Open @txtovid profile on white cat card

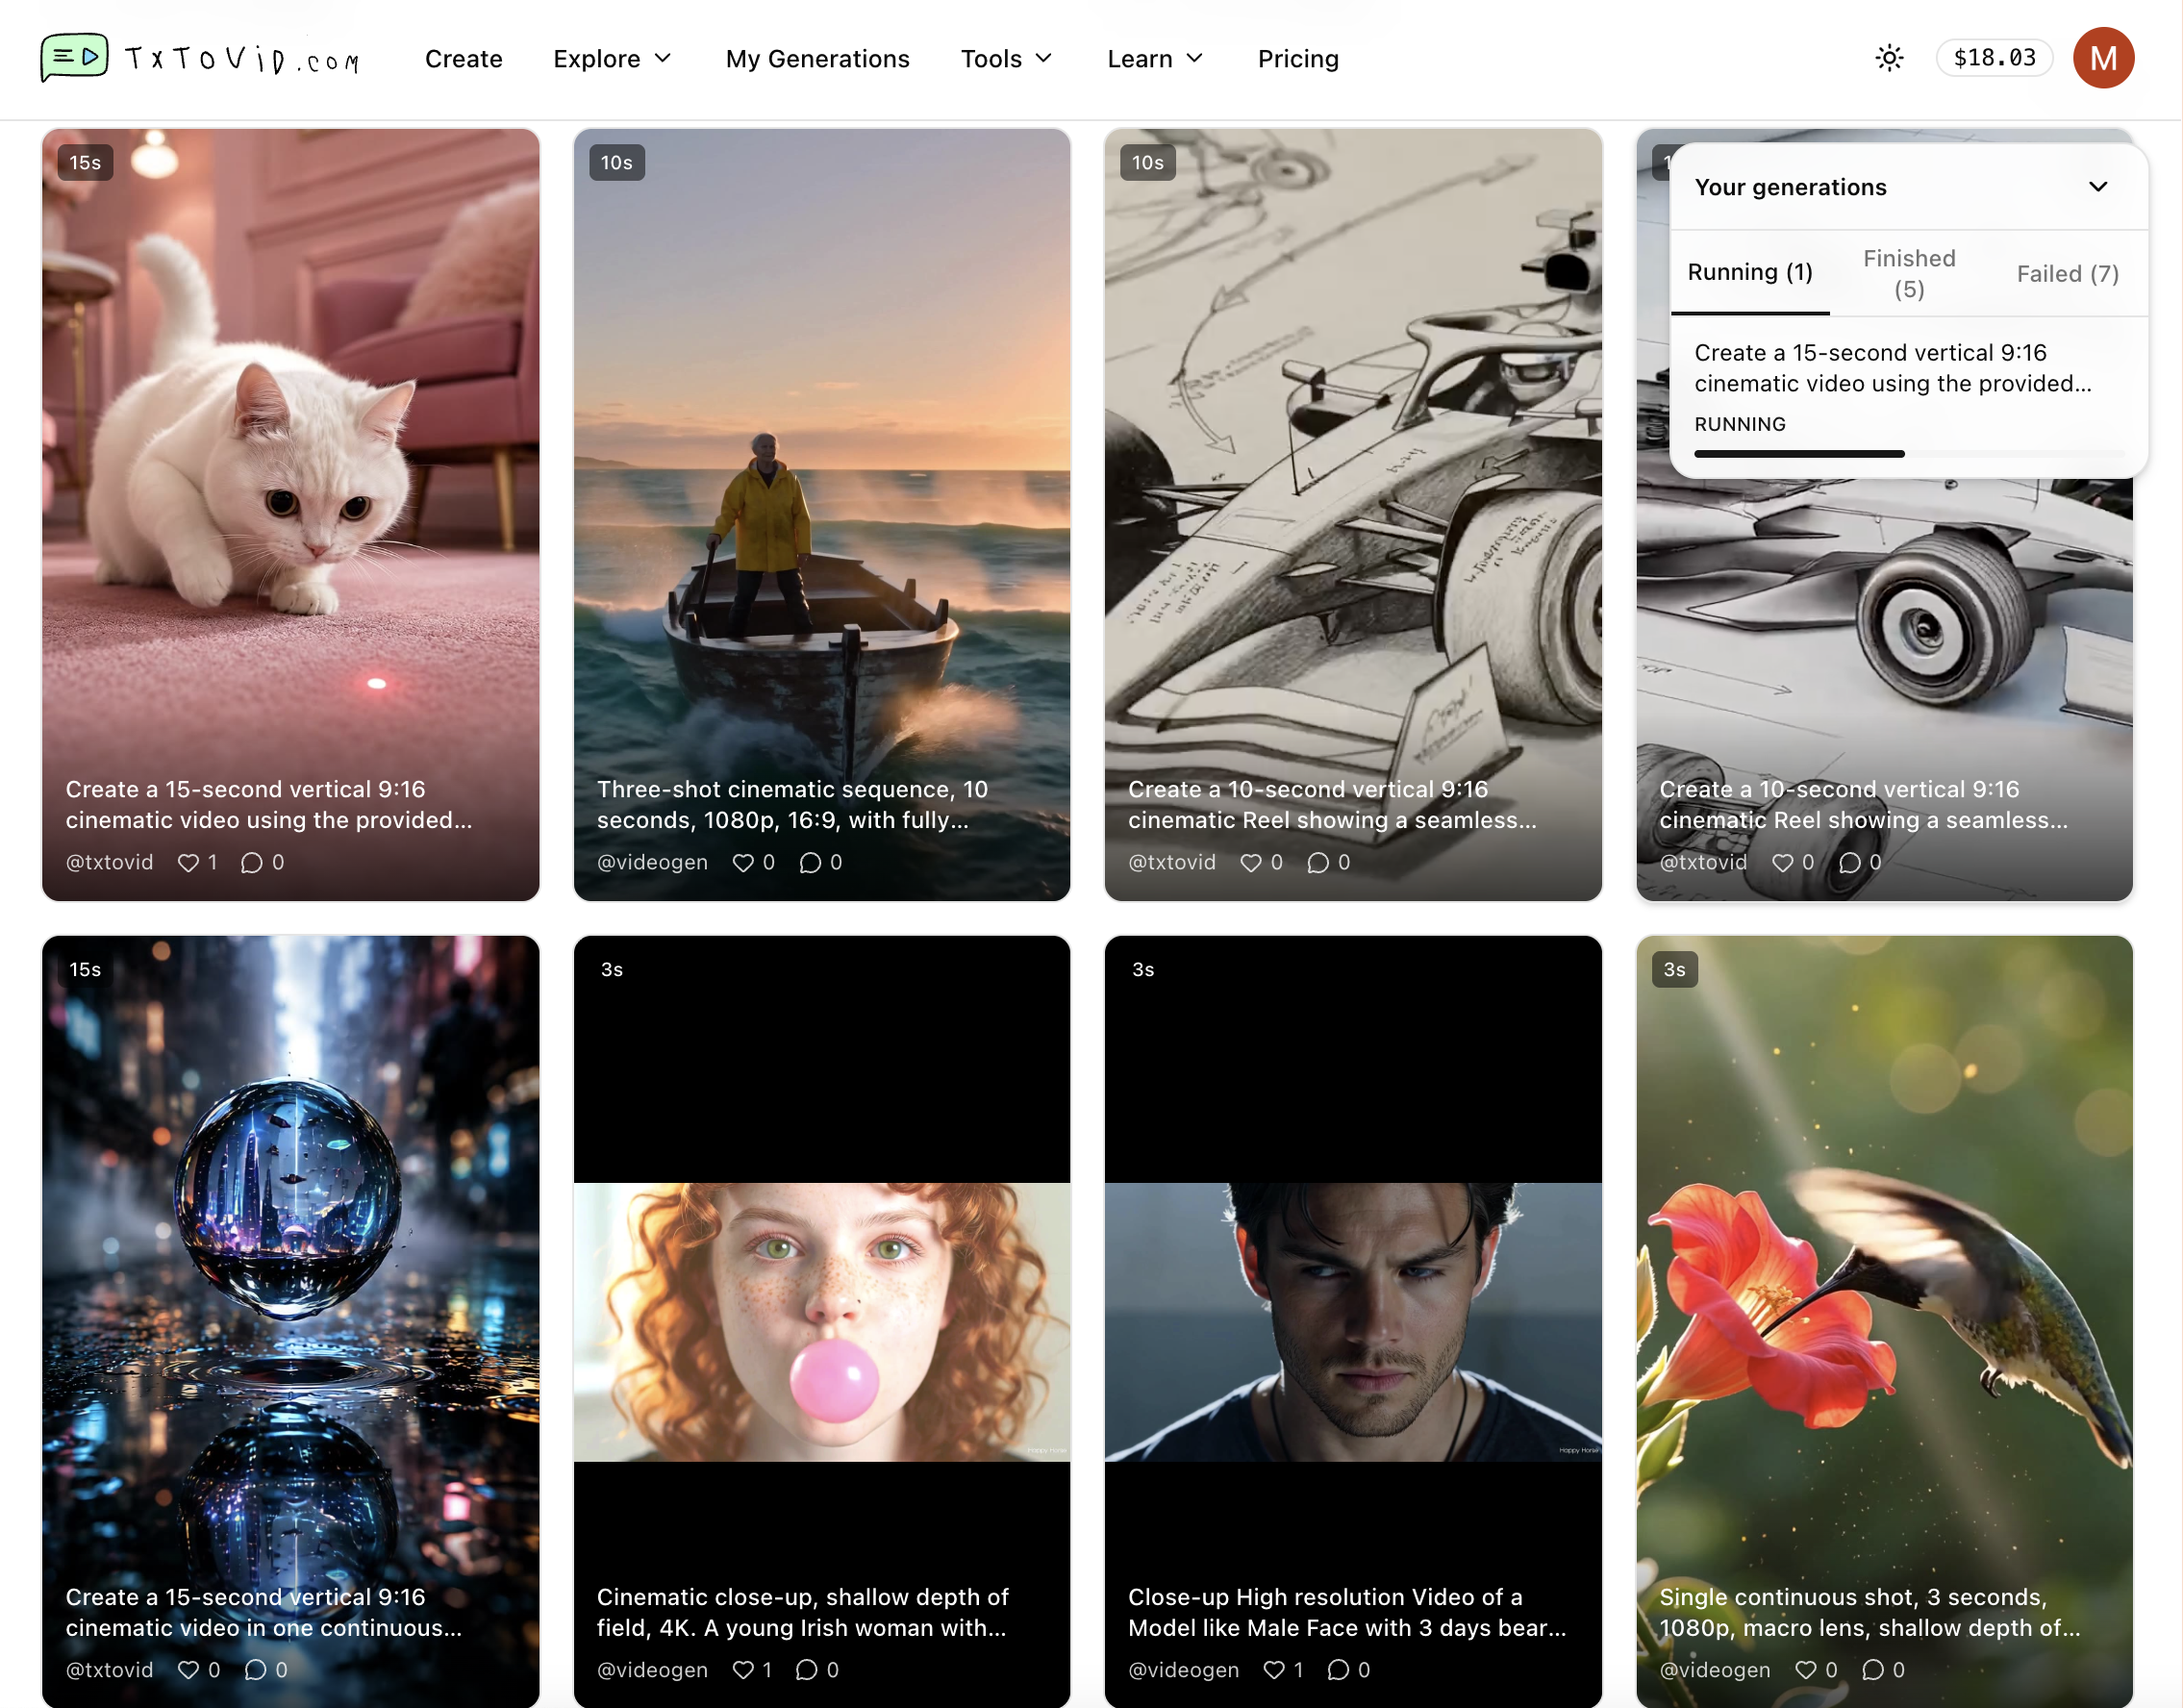click(x=110, y=862)
